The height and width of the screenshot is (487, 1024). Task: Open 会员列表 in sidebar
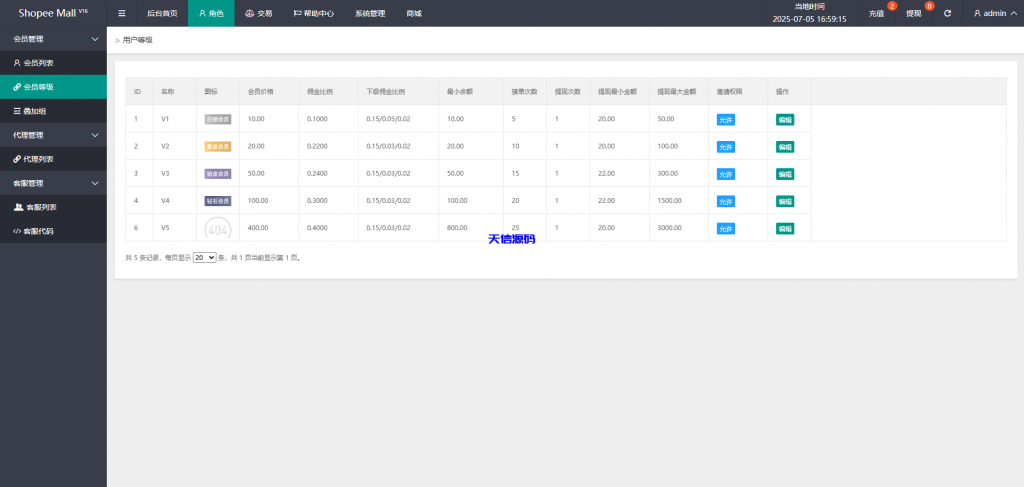click(53, 63)
